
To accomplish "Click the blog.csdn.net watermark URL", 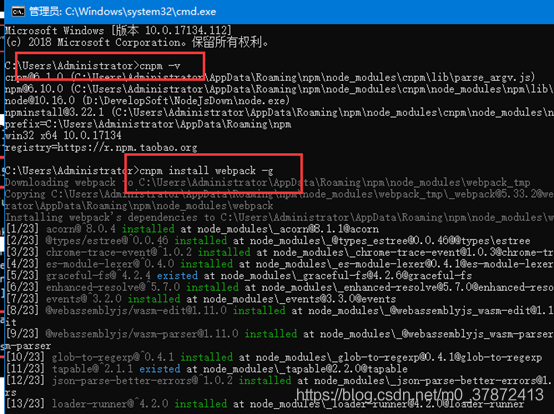I will [x=420, y=395].
